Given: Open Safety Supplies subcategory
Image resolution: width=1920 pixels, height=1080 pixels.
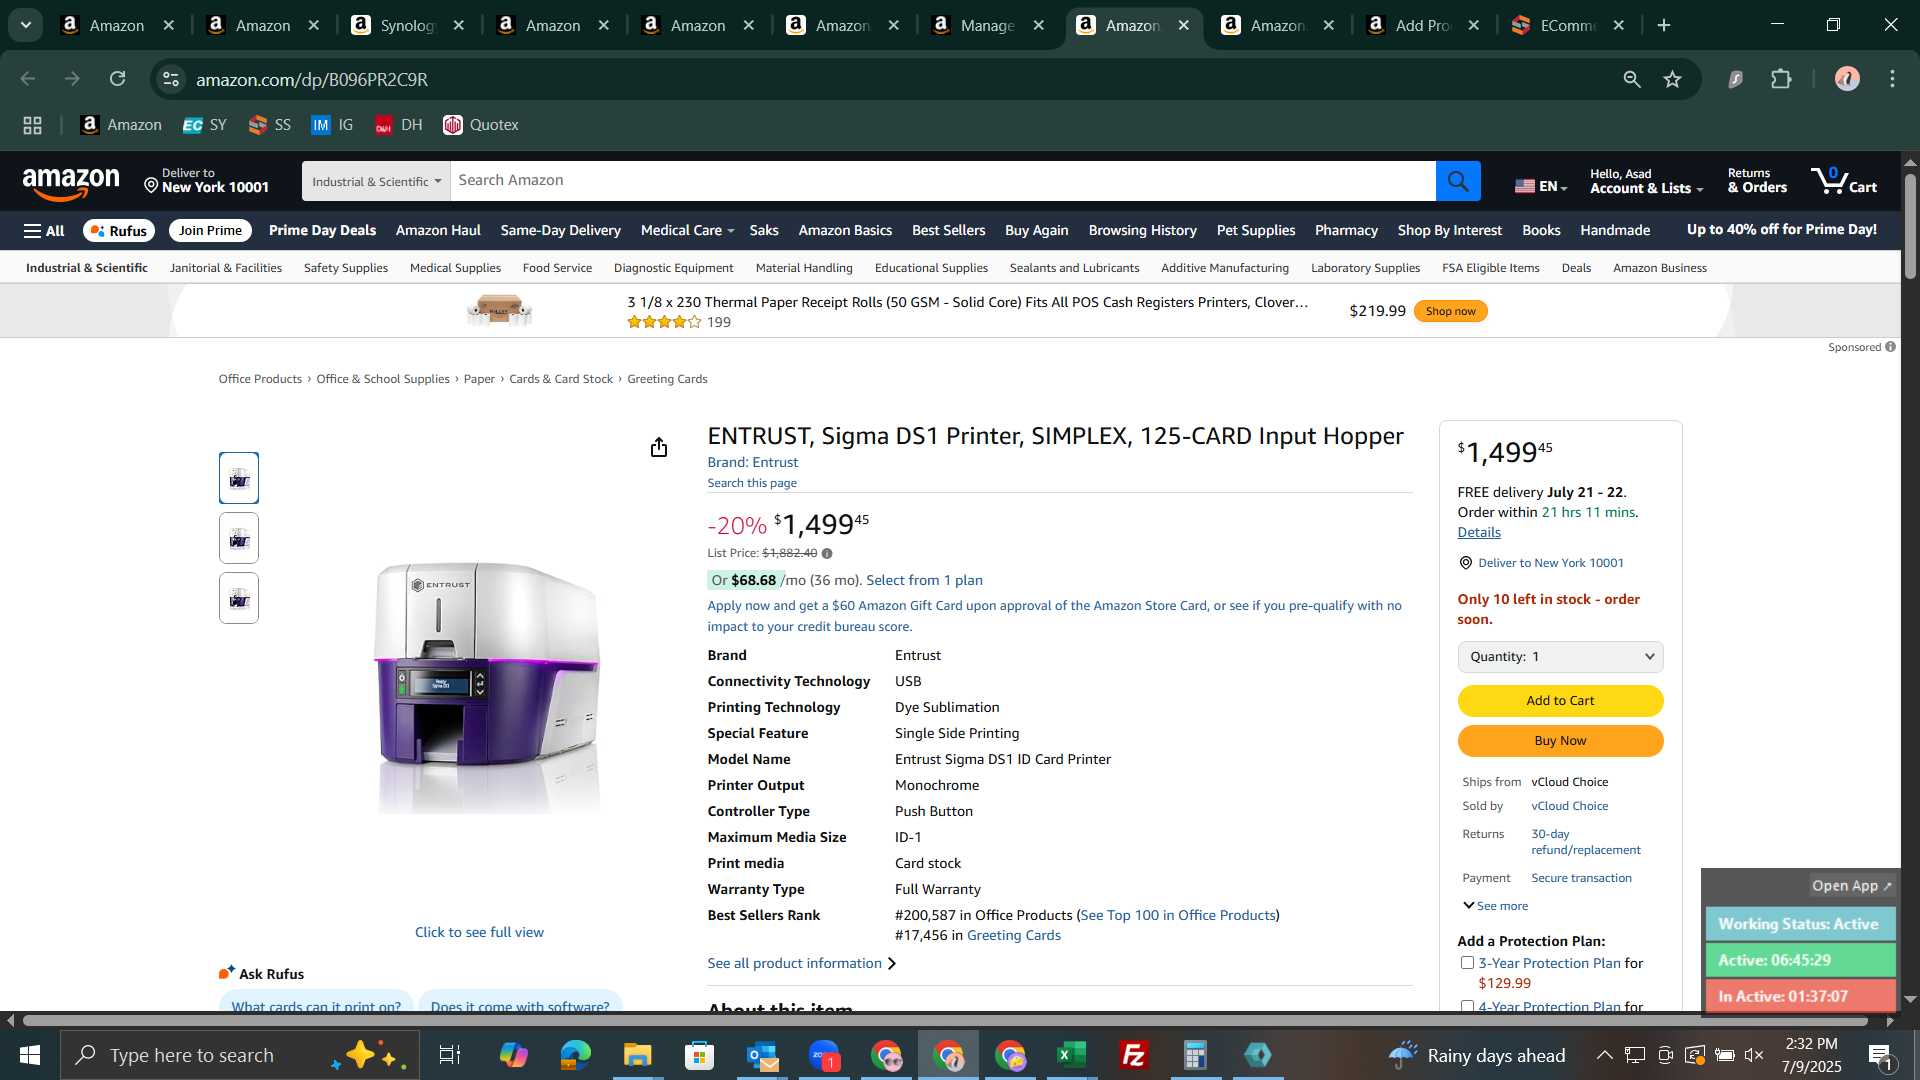Looking at the screenshot, I should point(345,268).
